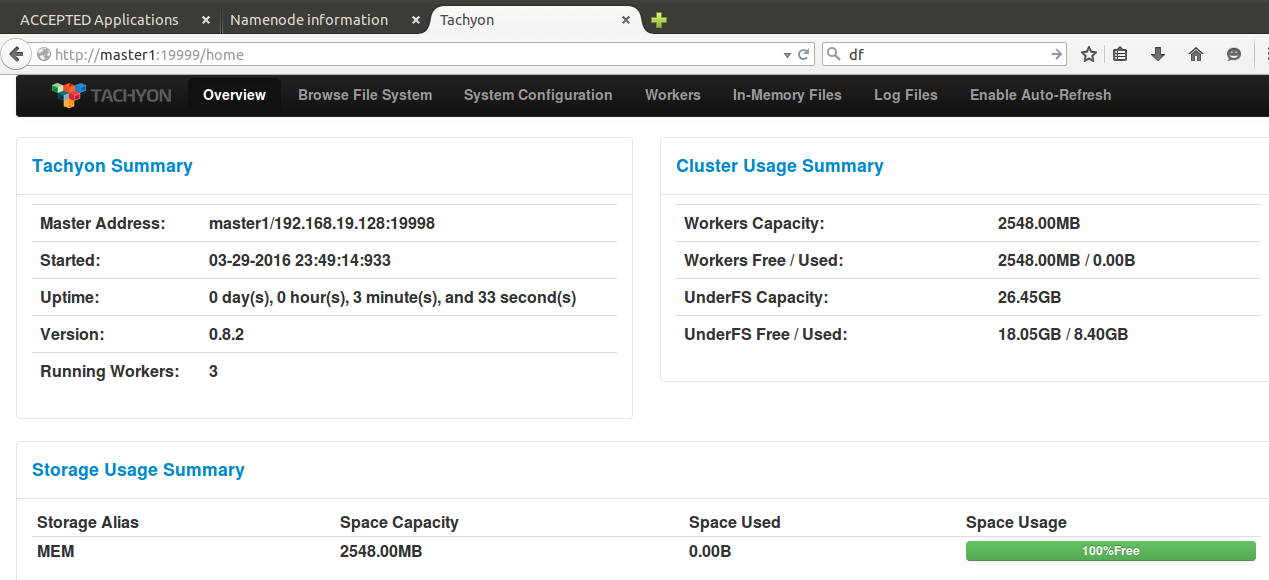
Task: Open the downloads arrow icon
Action: click(x=1158, y=55)
